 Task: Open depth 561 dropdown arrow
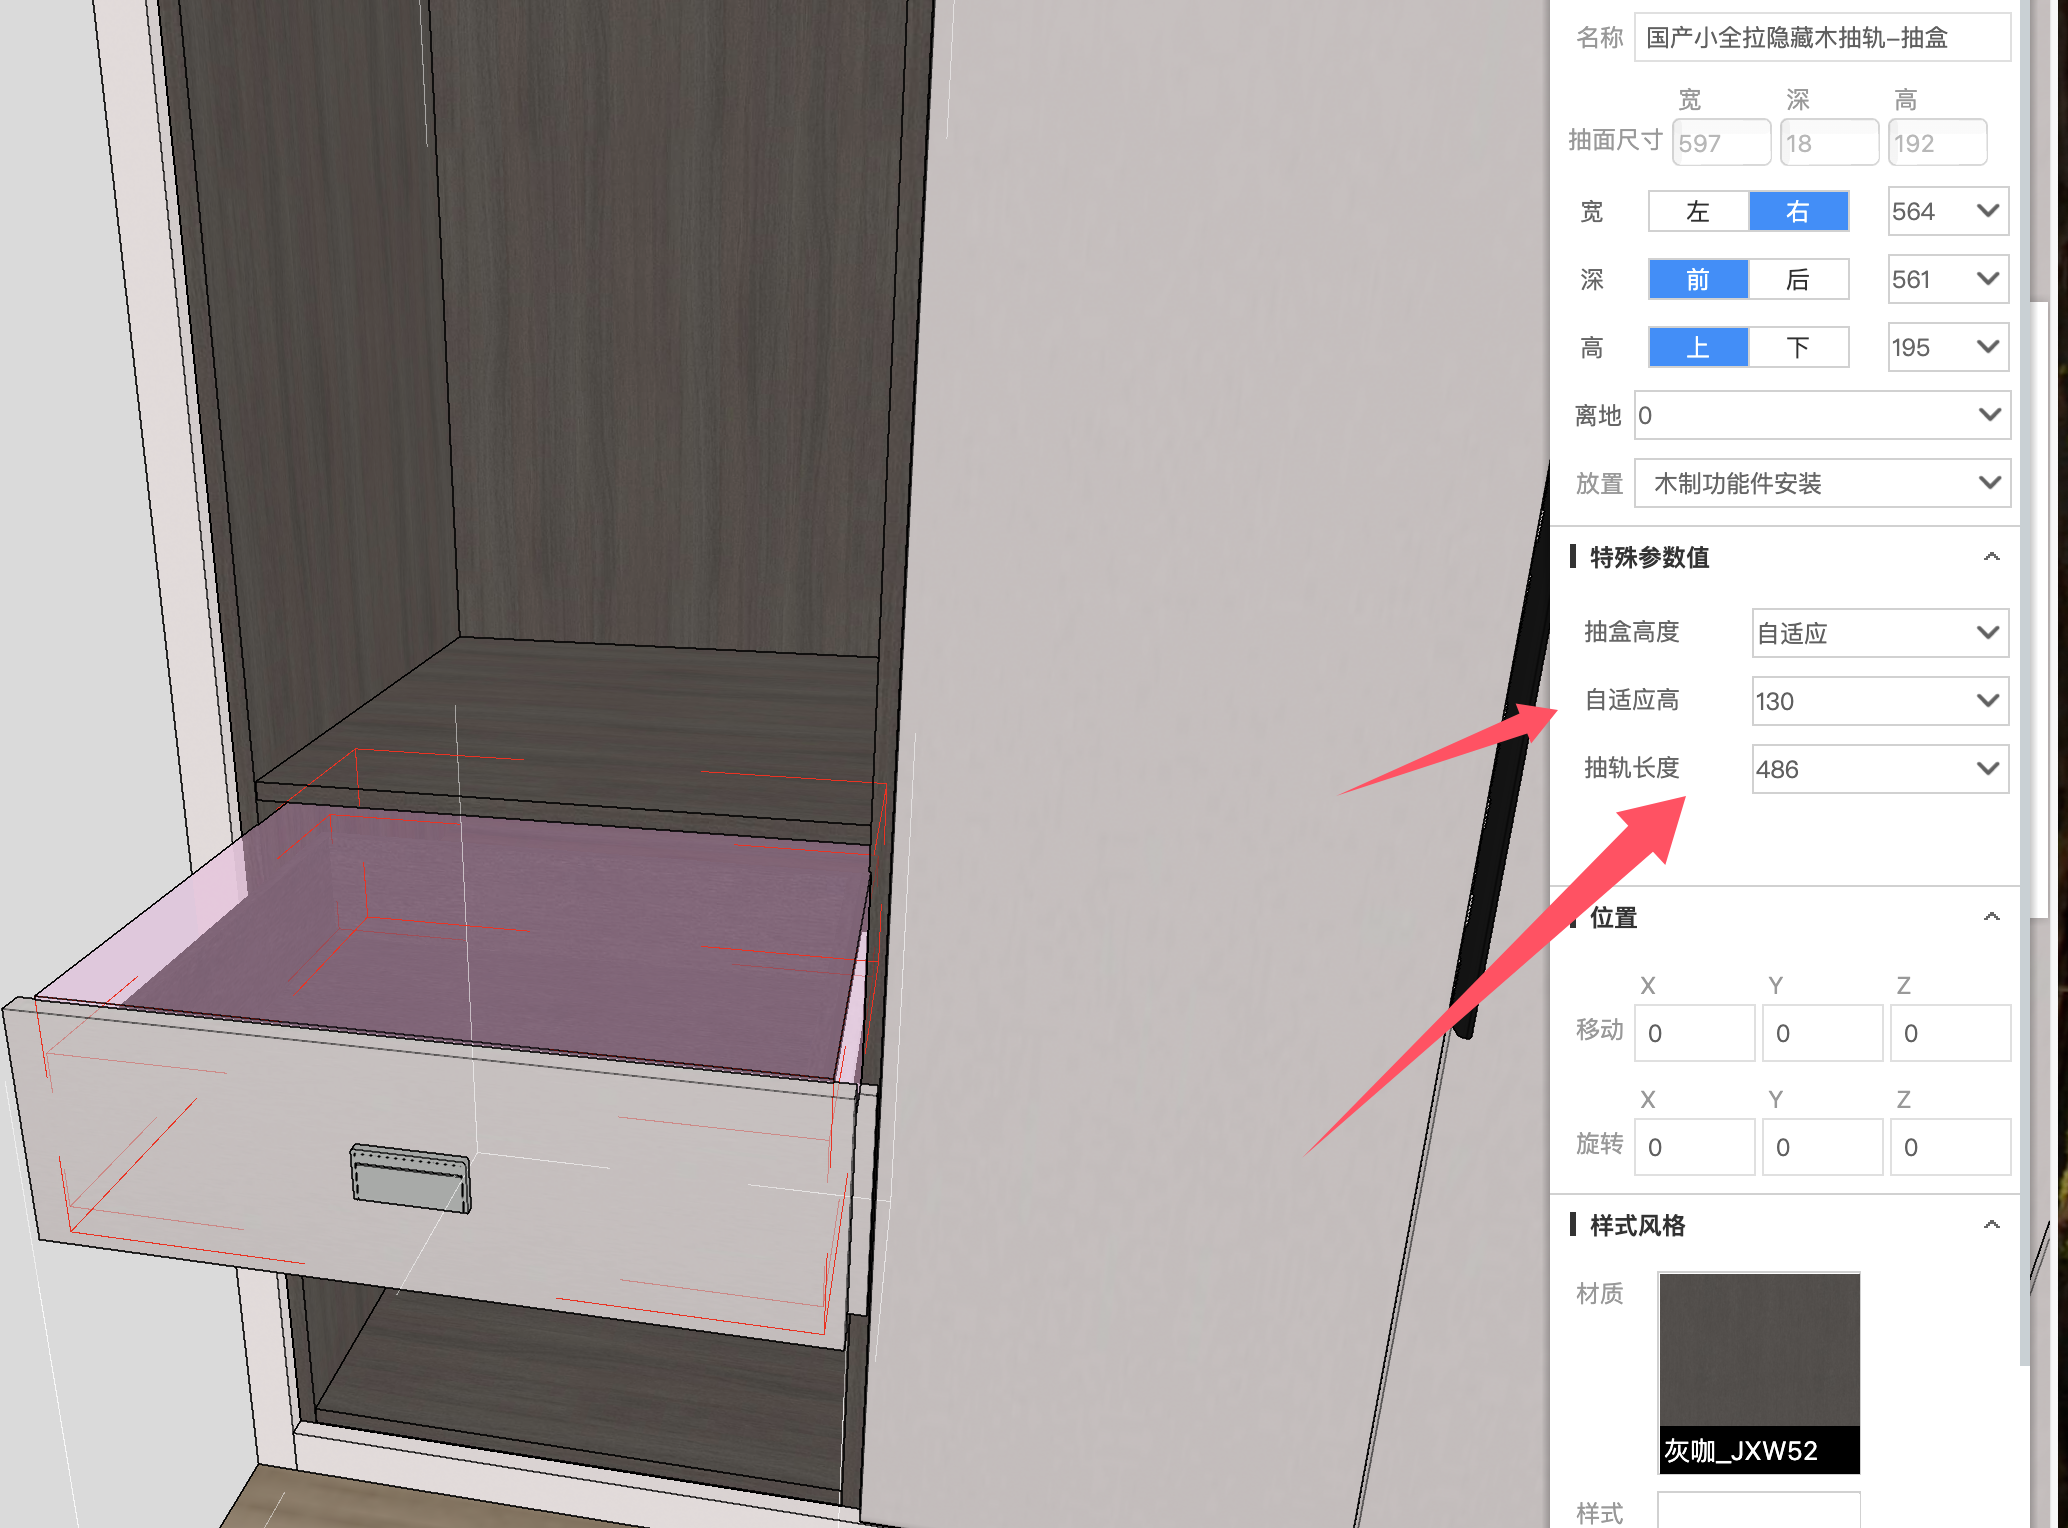1988,279
